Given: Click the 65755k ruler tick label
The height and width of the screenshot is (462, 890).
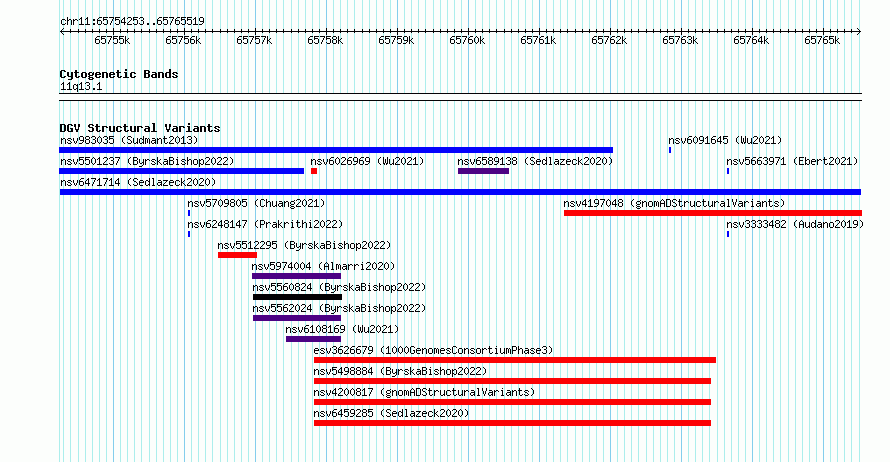Looking at the screenshot, I should tap(112, 40).
